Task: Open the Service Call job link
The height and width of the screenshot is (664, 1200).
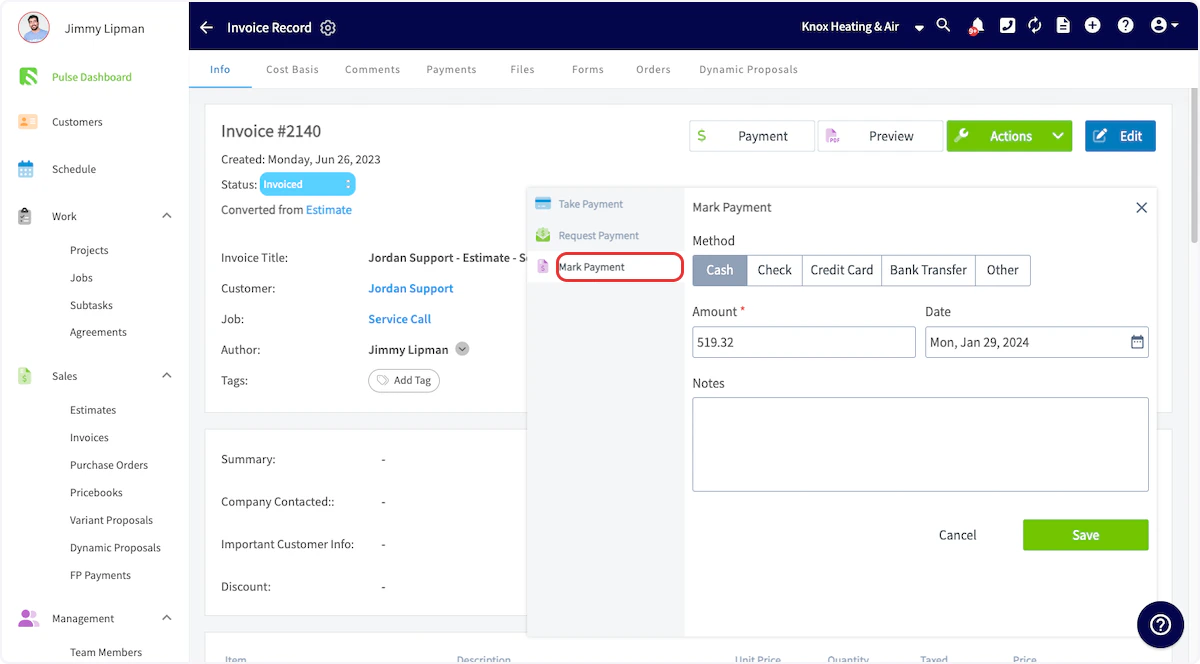Action: (x=400, y=319)
